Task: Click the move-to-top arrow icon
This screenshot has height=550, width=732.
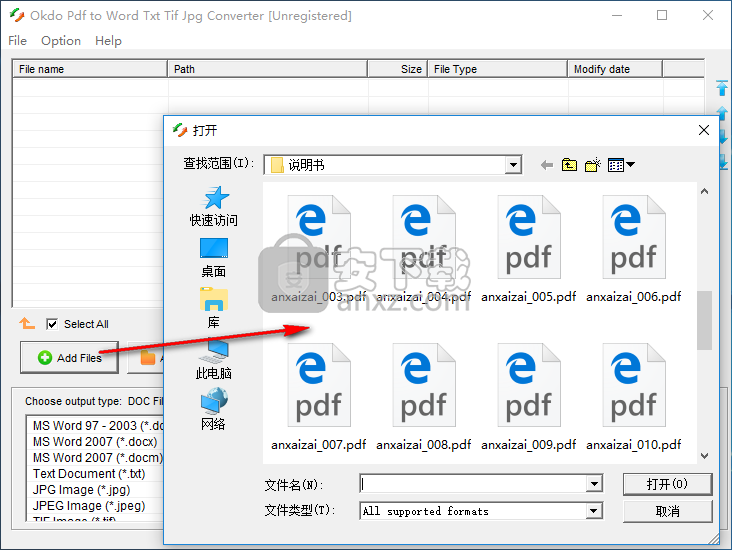Action: [x=722, y=87]
